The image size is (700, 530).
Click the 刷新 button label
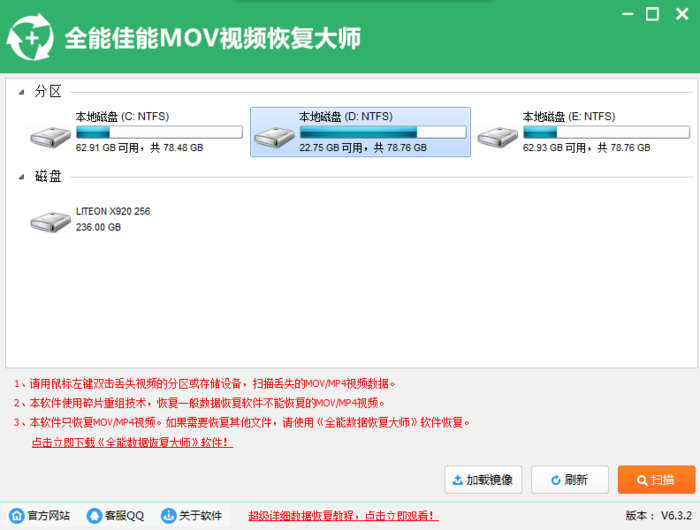pos(576,480)
